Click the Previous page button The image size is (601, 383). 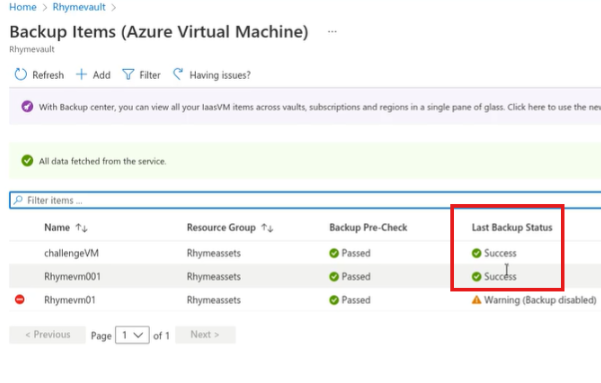pyautogui.click(x=48, y=334)
